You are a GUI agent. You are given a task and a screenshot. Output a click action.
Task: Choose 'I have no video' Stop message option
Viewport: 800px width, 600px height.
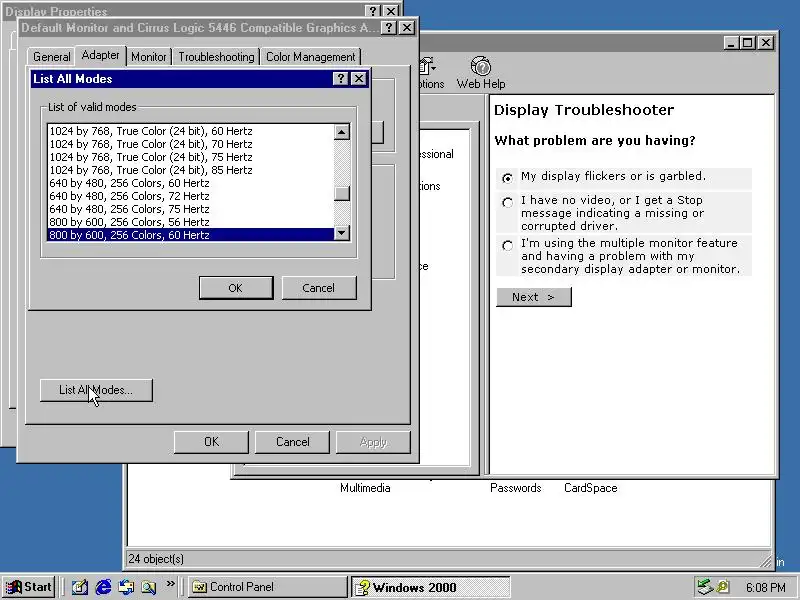507,203
